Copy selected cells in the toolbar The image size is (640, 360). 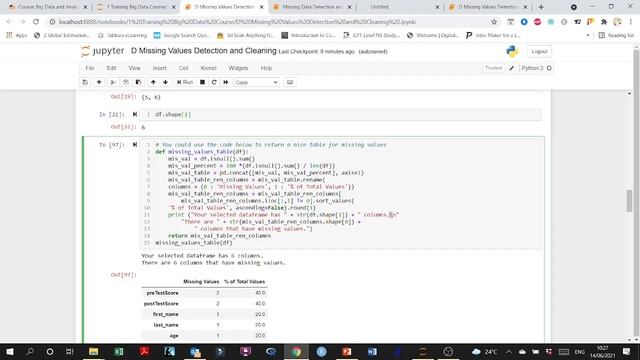126,82
